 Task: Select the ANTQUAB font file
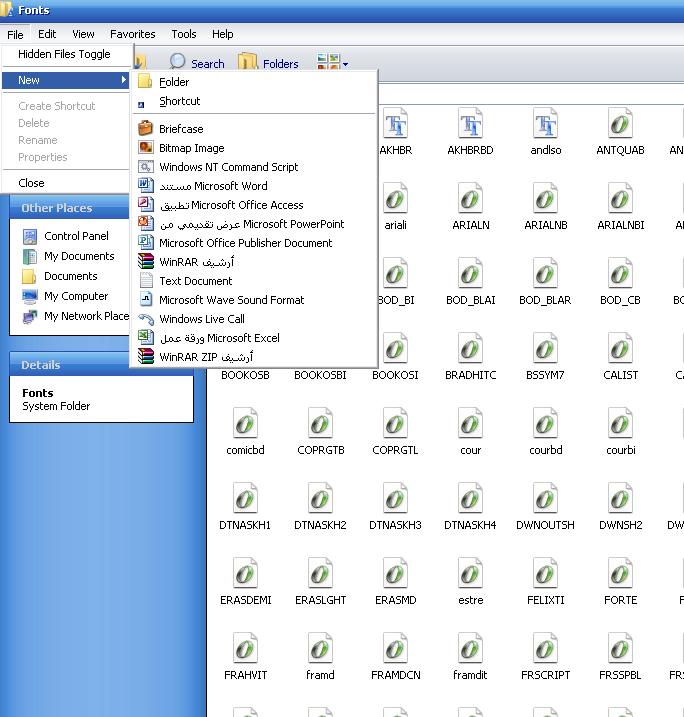pos(620,132)
